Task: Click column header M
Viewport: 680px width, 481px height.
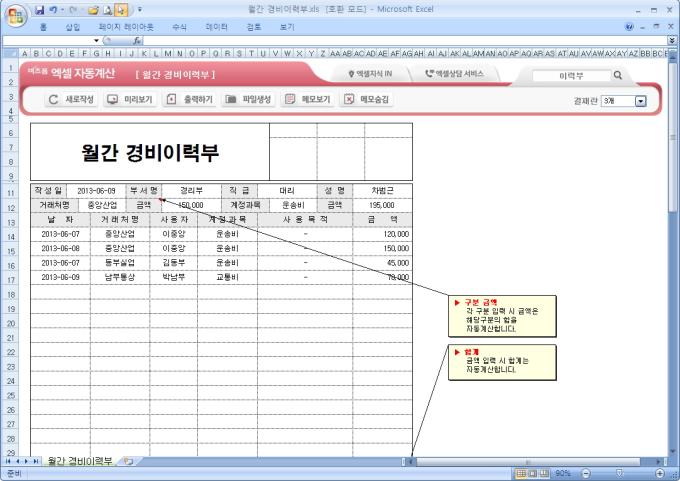Action: click(168, 53)
